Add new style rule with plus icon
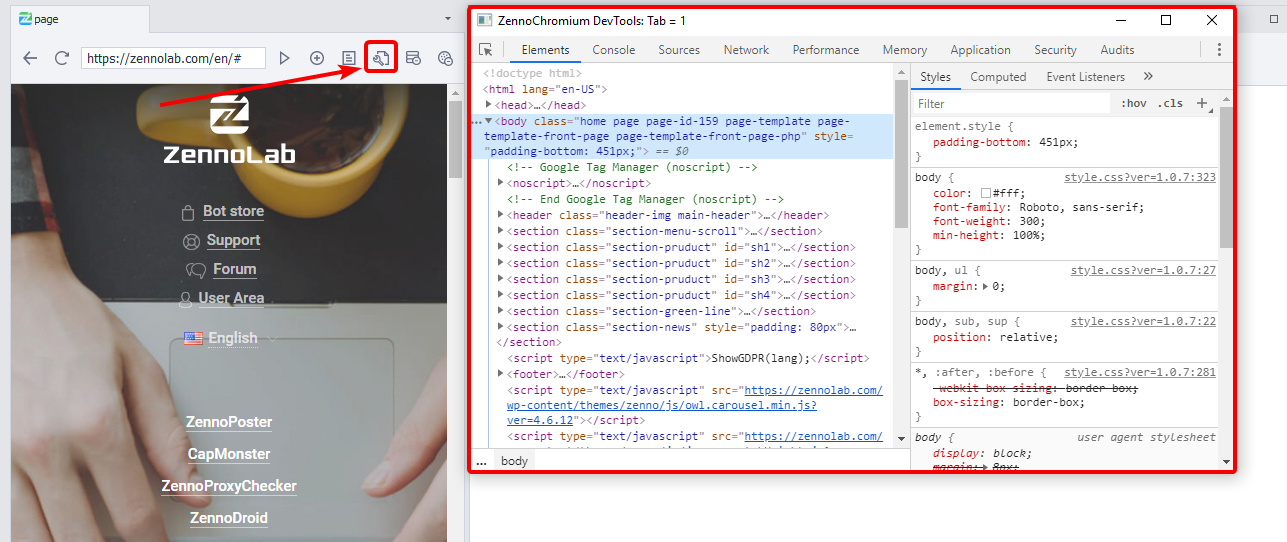The width and height of the screenshot is (1287, 542). coord(1202,103)
